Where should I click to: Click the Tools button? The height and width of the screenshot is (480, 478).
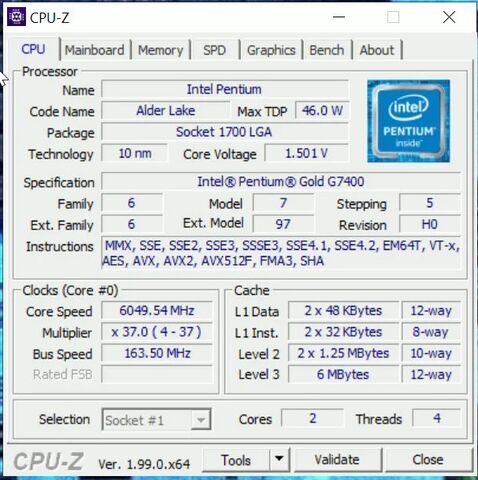236,460
